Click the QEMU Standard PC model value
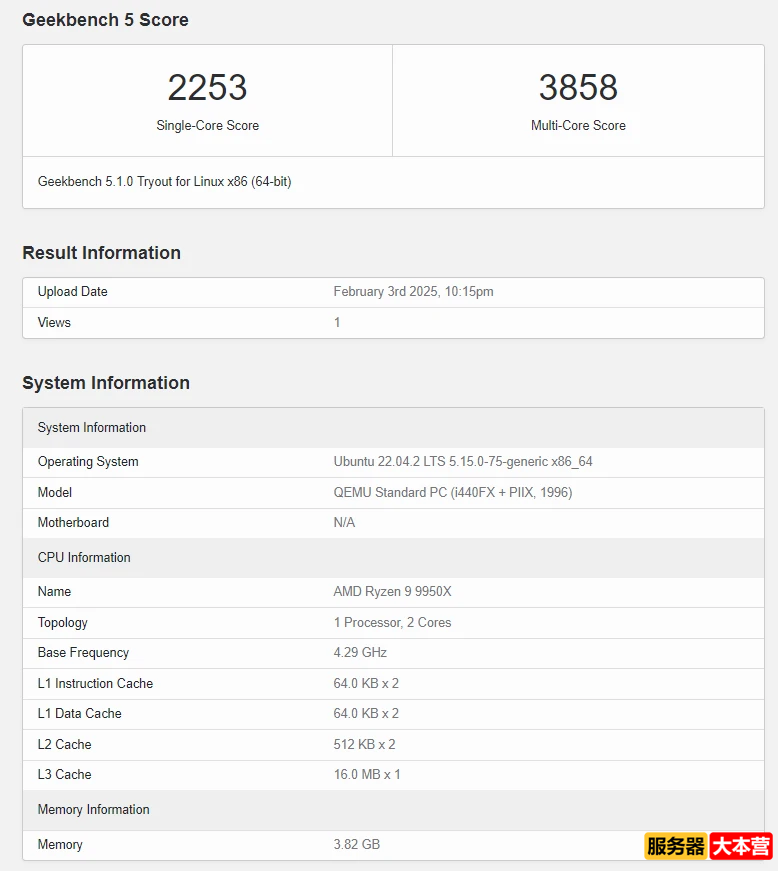Image resolution: width=778 pixels, height=871 pixels. click(x=452, y=492)
